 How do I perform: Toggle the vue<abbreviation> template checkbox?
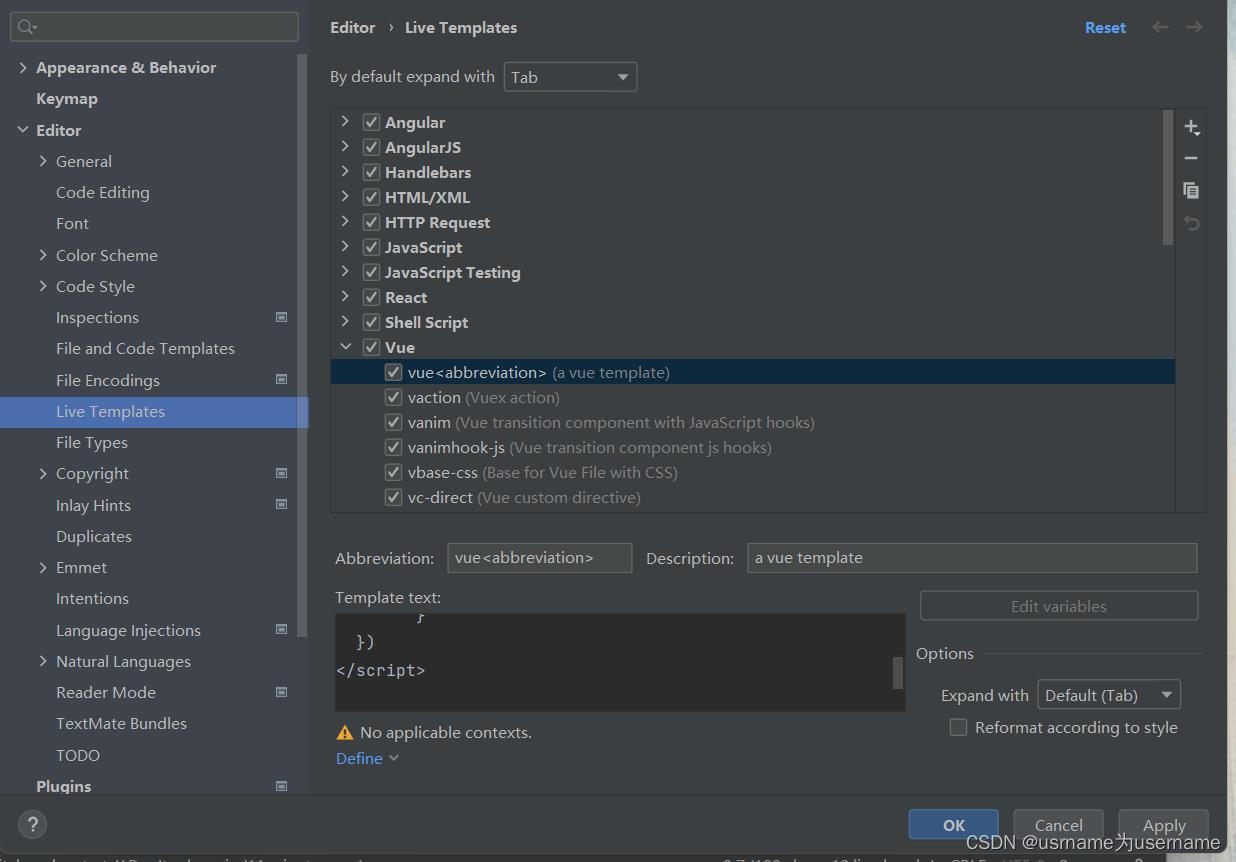(394, 372)
